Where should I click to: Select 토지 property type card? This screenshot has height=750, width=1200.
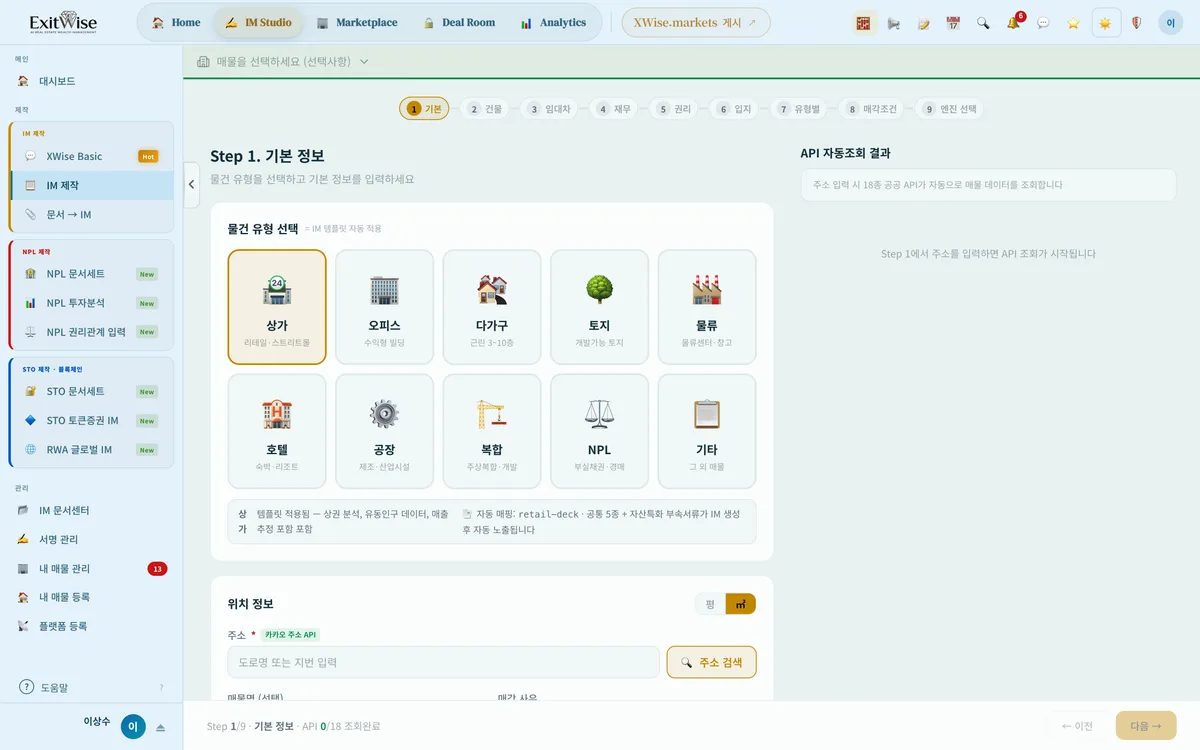599,307
